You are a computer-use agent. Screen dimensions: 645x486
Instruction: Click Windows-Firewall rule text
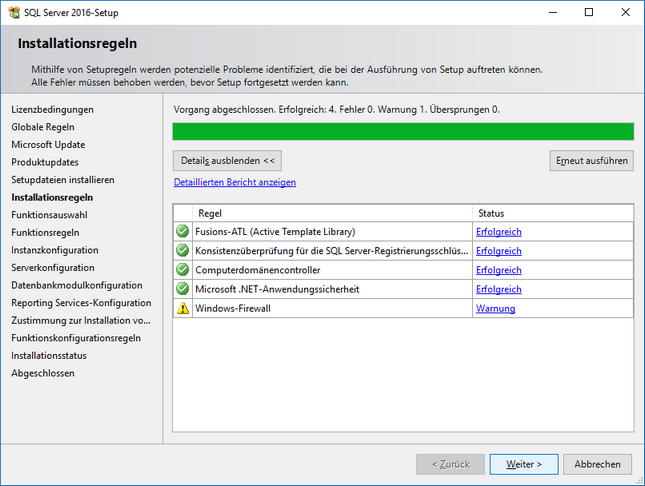pos(233,308)
